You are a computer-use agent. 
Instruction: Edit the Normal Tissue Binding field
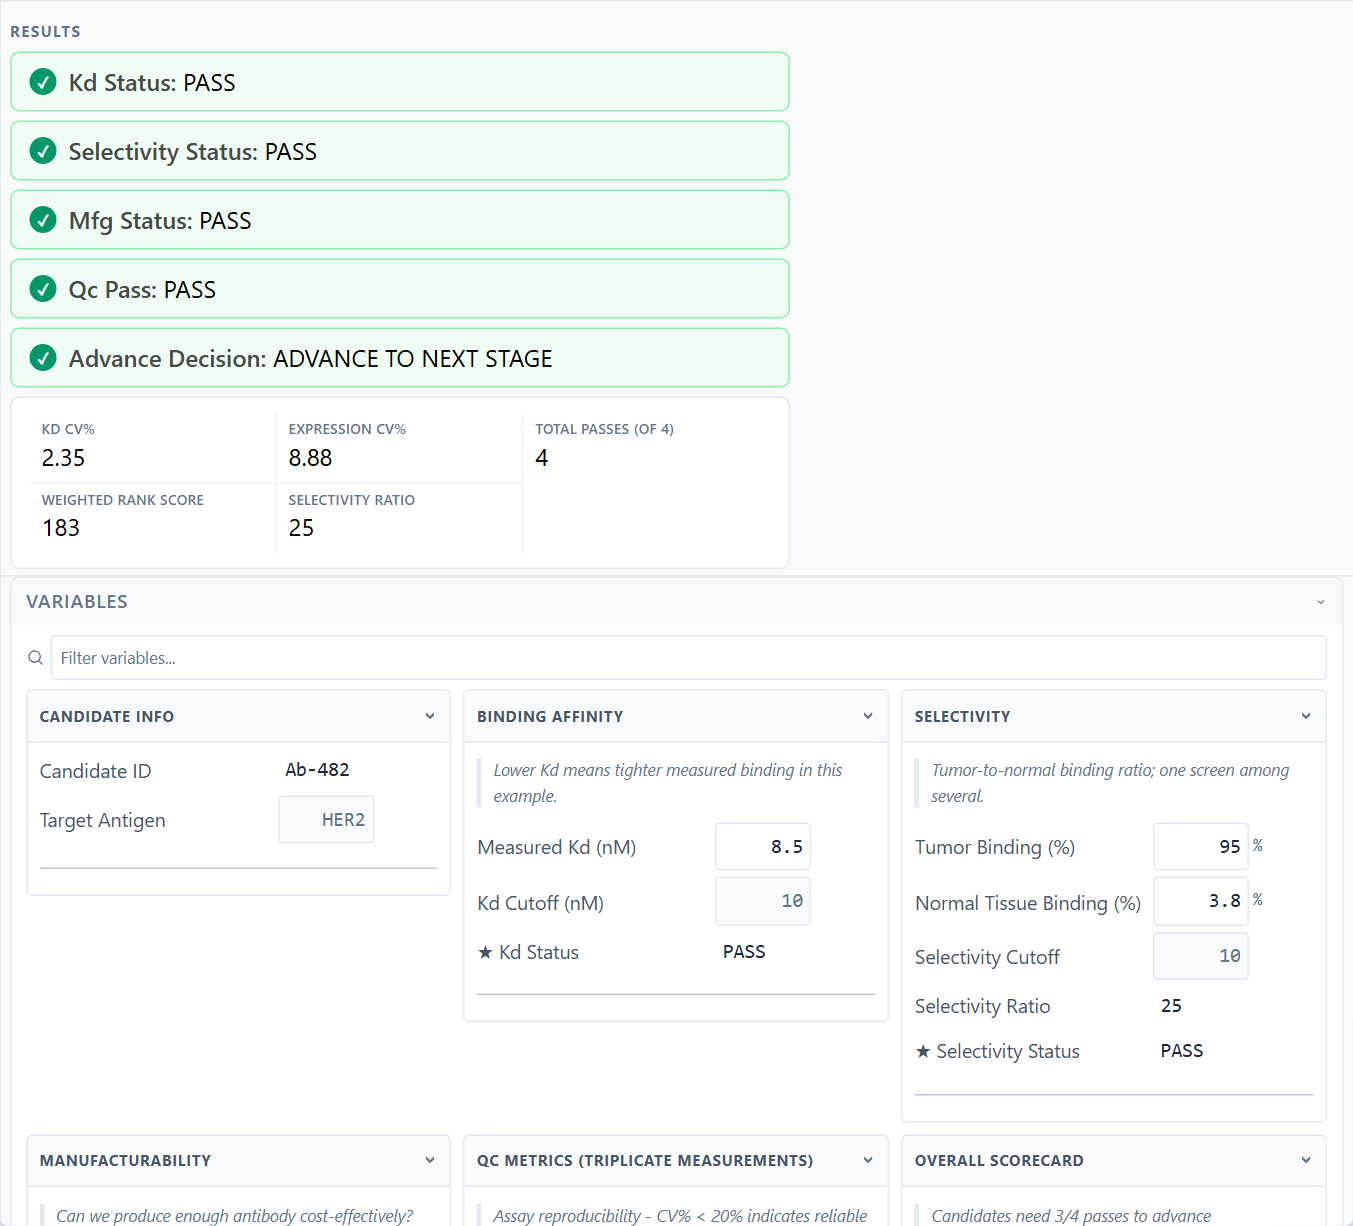click(1201, 901)
